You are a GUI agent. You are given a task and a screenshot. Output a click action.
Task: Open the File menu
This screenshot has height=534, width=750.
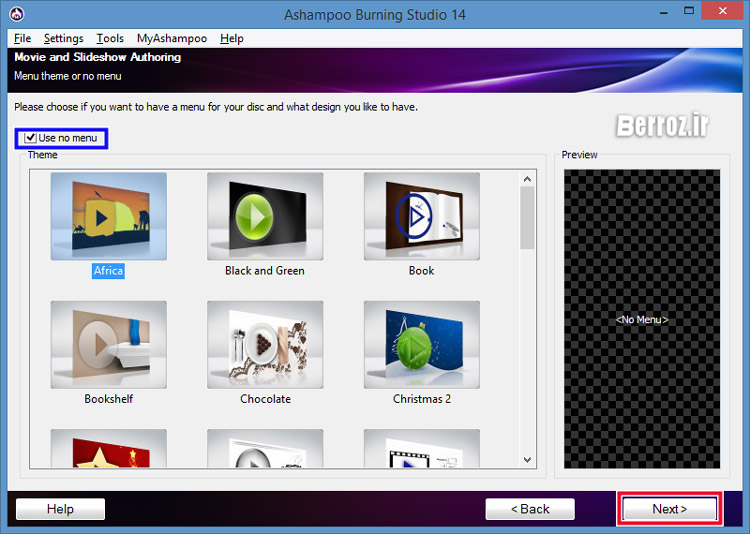click(x=22, y=38)
